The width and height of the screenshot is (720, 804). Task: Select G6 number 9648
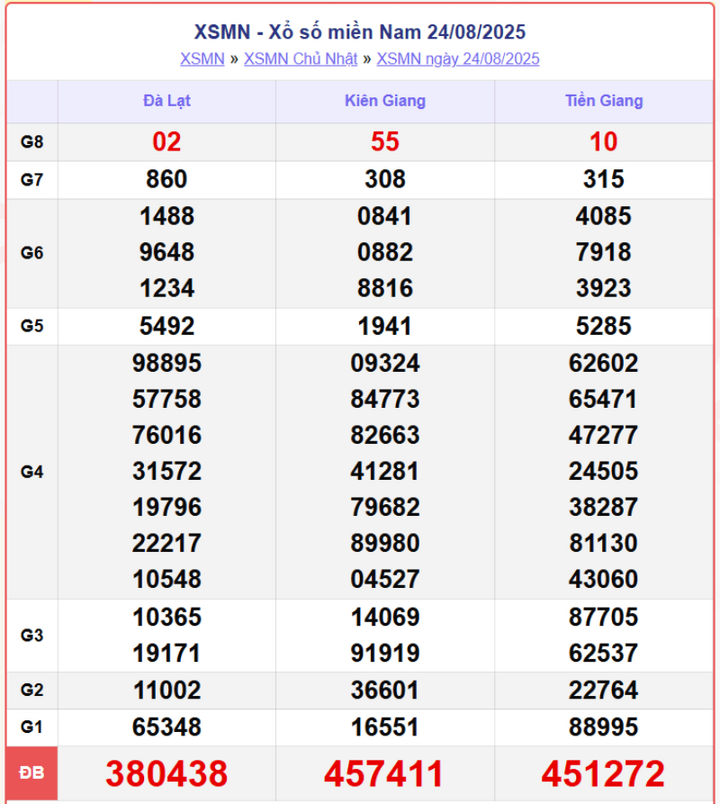click(167, 252)
